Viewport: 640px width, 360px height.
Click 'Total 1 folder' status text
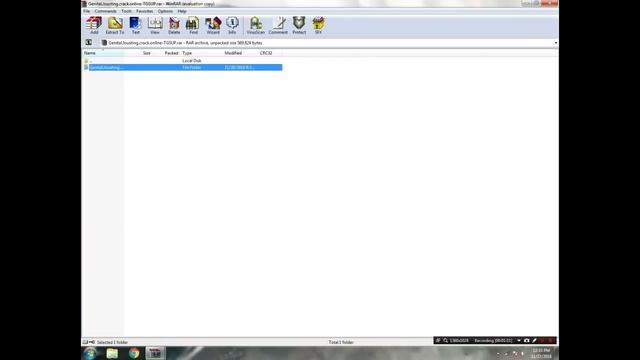tap(341, 342)
